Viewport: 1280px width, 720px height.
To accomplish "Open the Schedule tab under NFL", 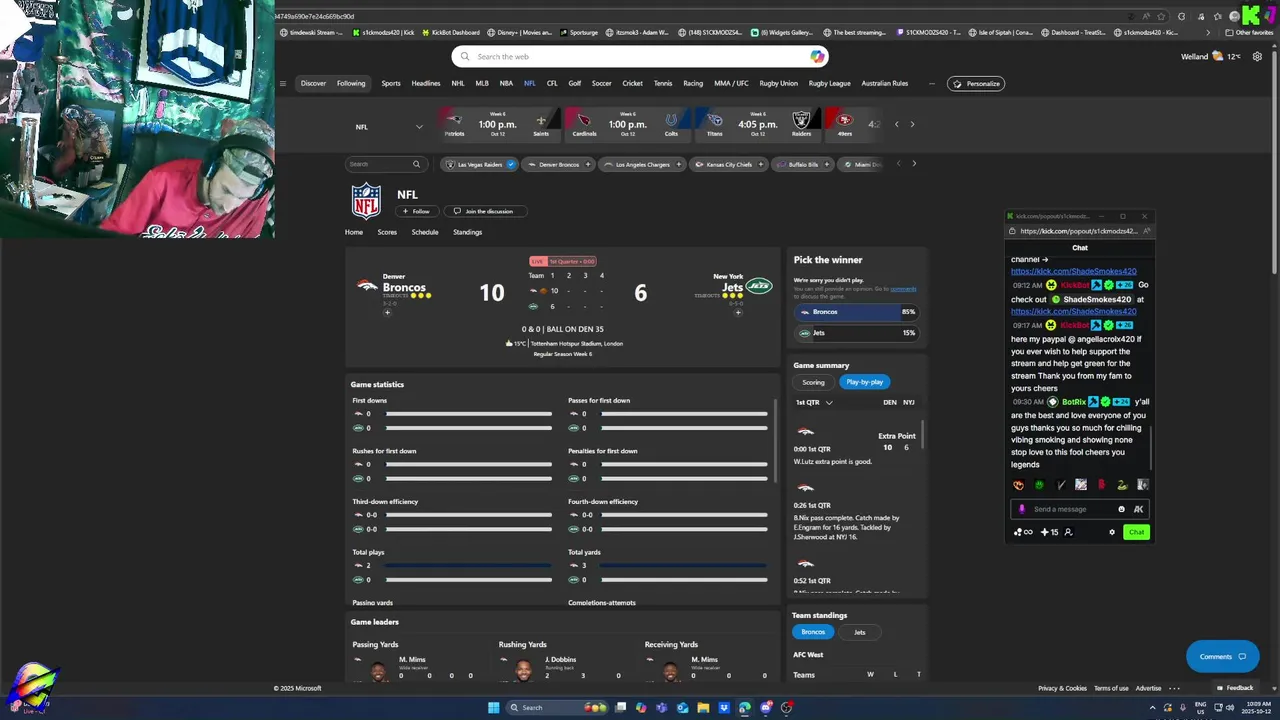I will pyautogui.click(x=425, y=232).
